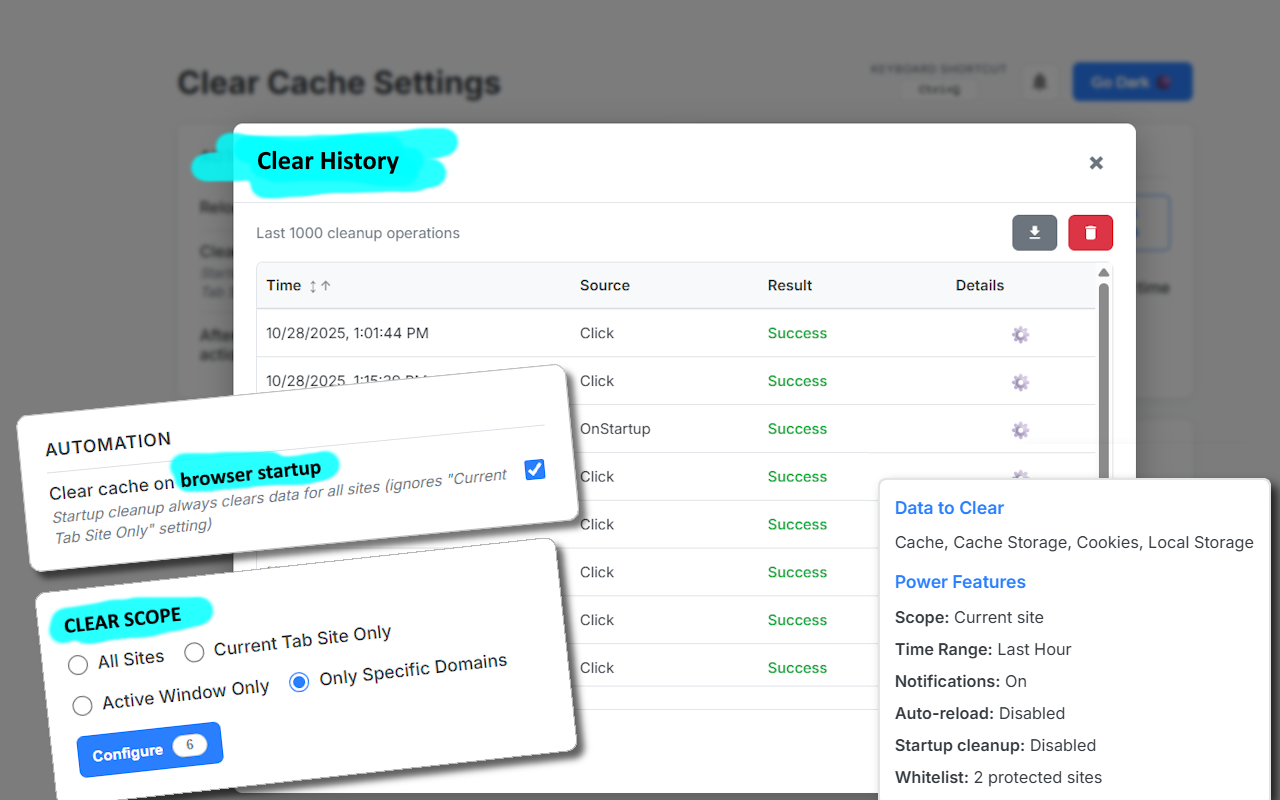
Task: Open details gear for the 1:01:44 PM entry
Action: (x=1020, y=334)
